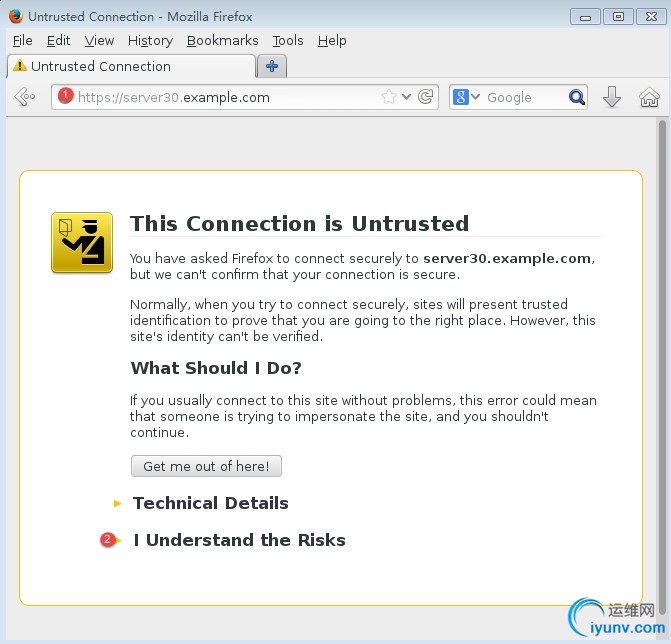Expand I Understand the Risks section

239,540
